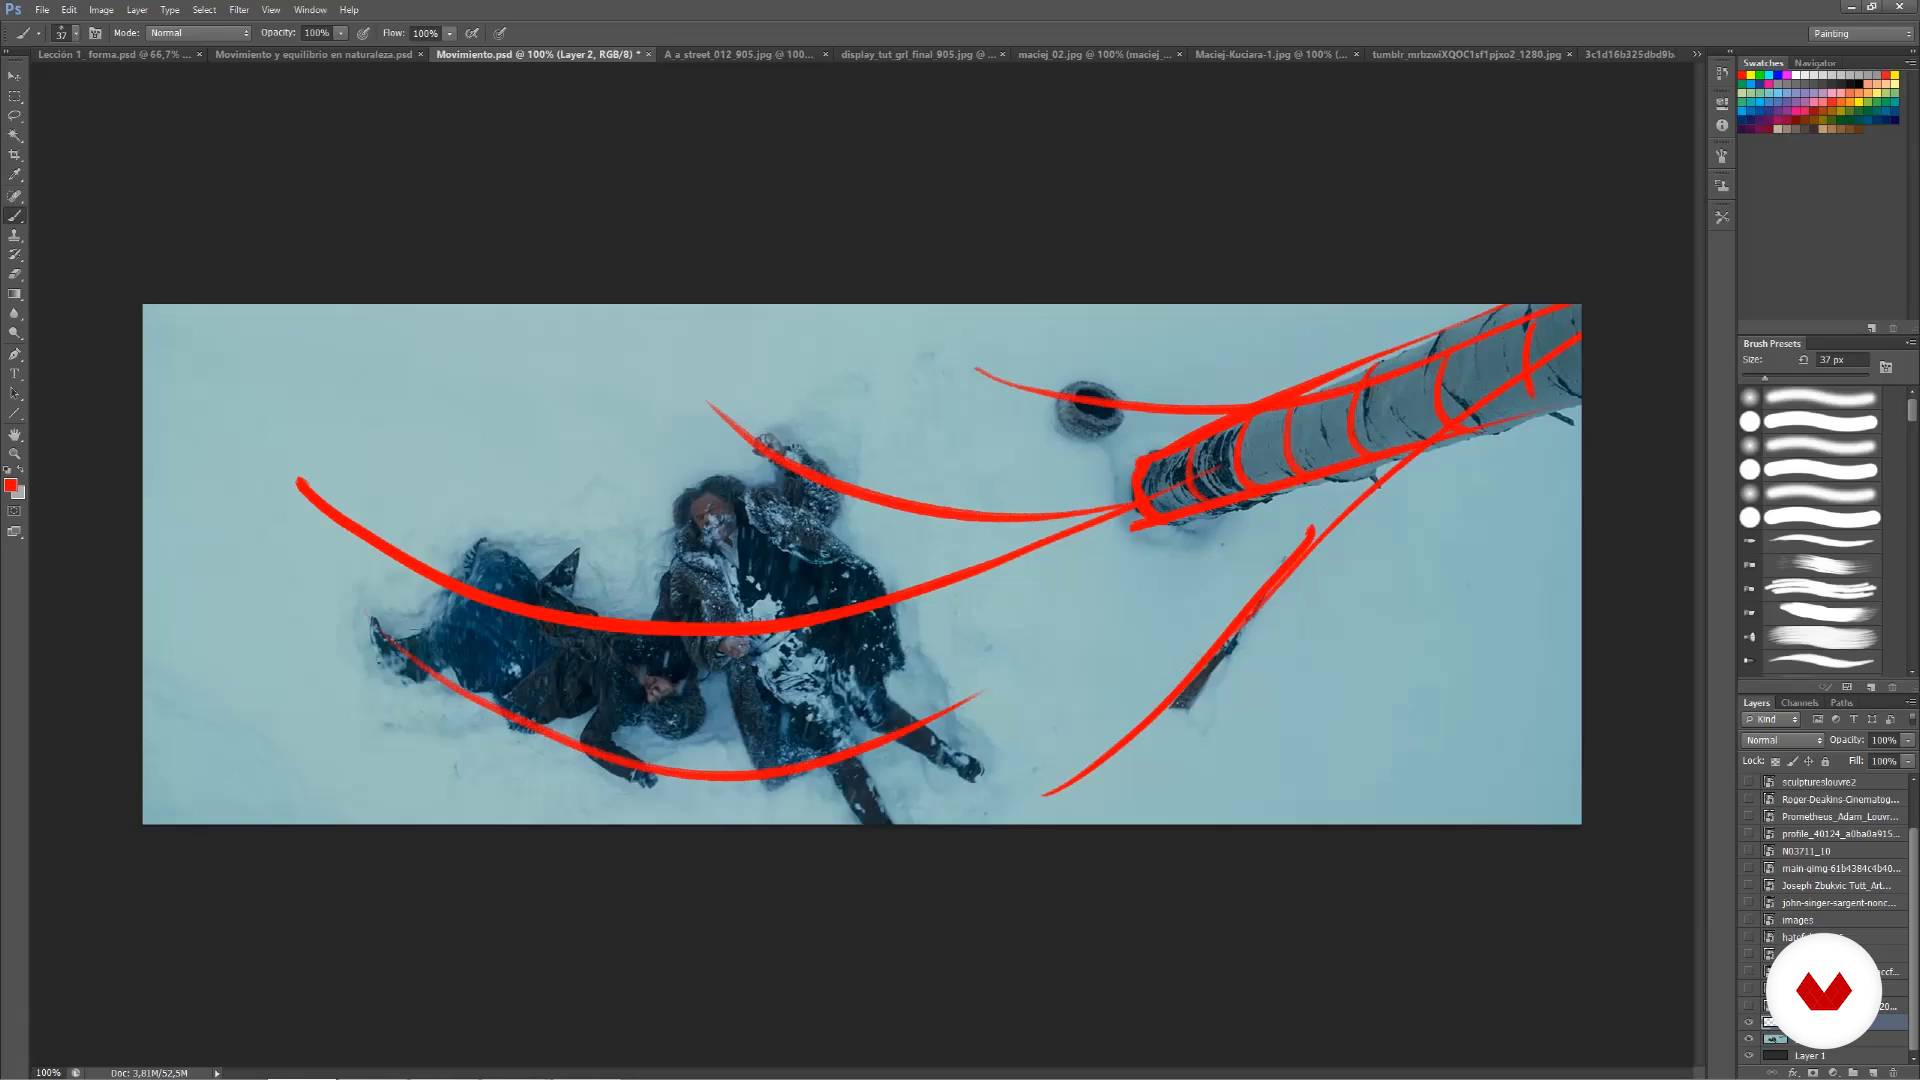
Task: Select the Hand tool
Action: [x=14, y=435]
